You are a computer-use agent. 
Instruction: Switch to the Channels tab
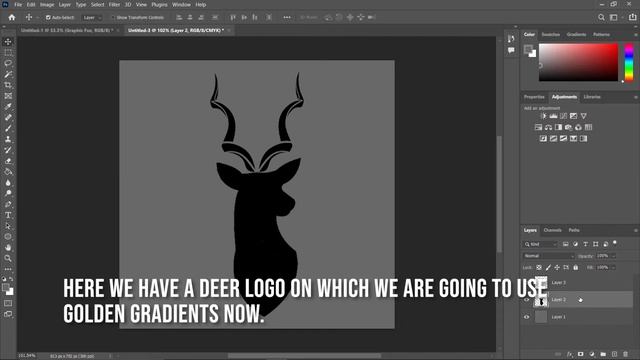553,230
